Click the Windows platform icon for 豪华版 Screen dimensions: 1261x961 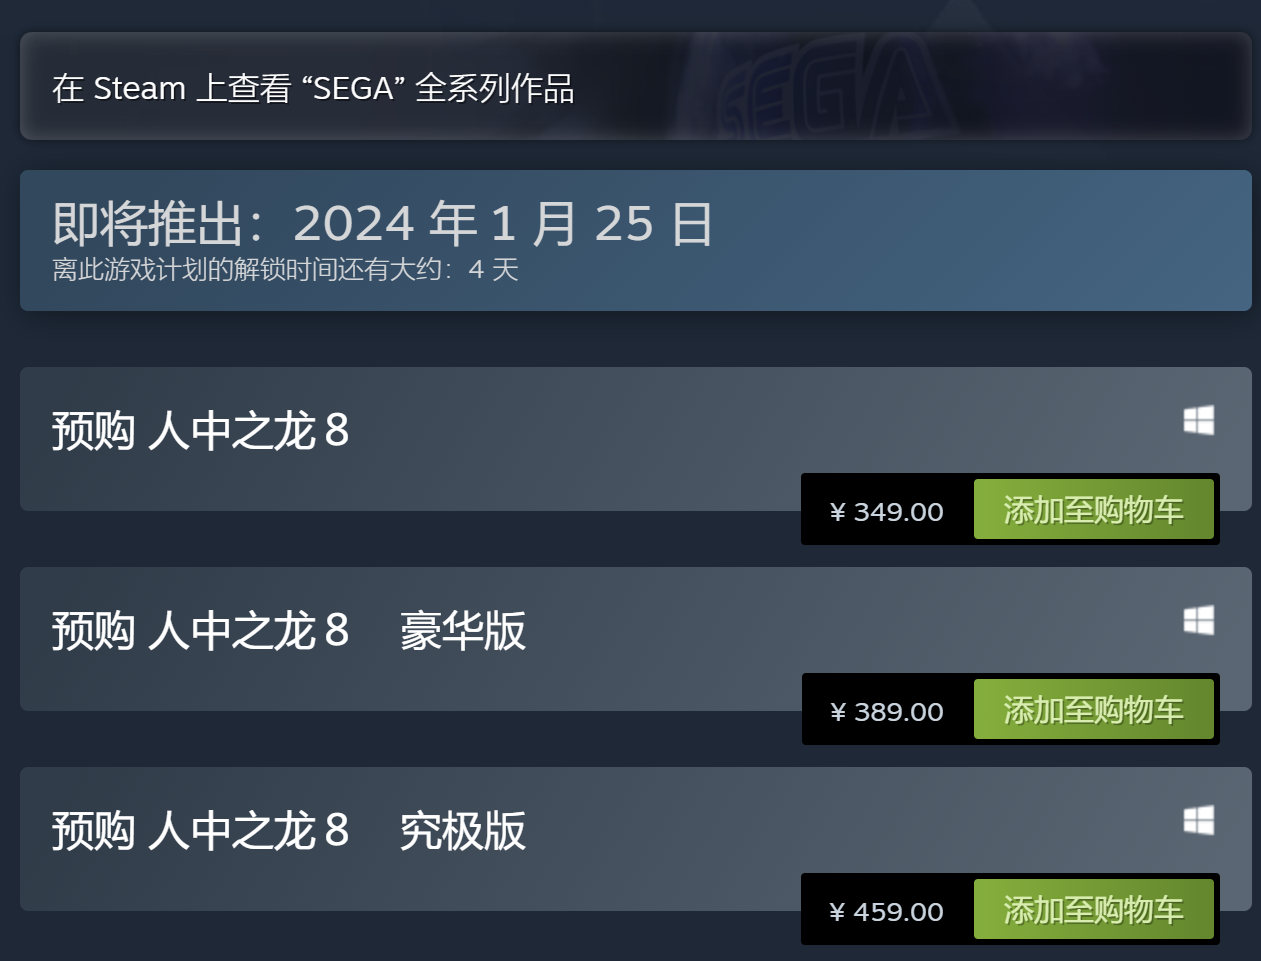[x=1199, y=622]
